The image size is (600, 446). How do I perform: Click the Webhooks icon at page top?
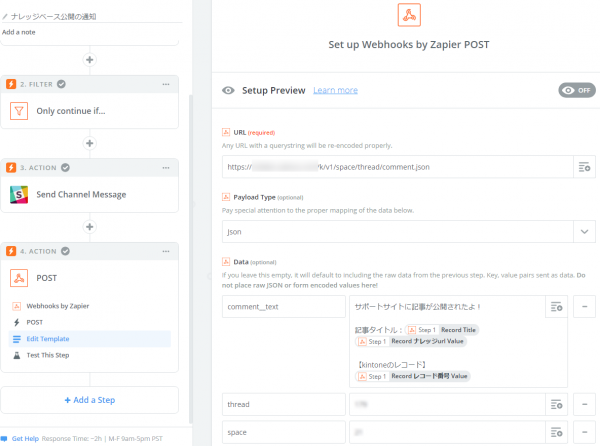[x=409, y=15]
